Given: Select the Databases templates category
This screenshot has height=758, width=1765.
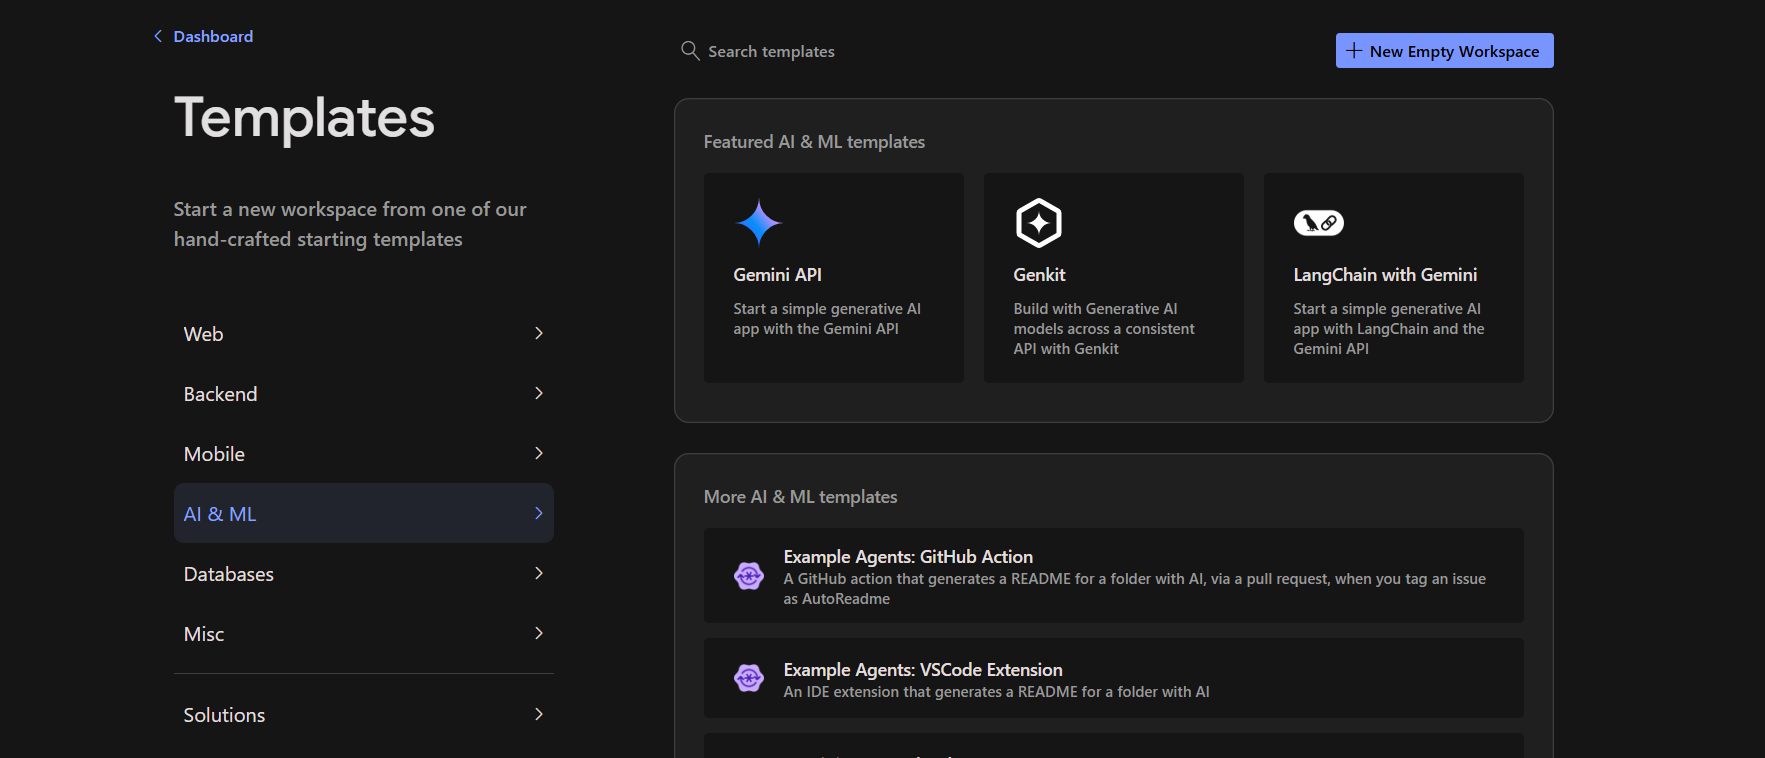Looking at the screenshot, I should [x=229, y=574].
